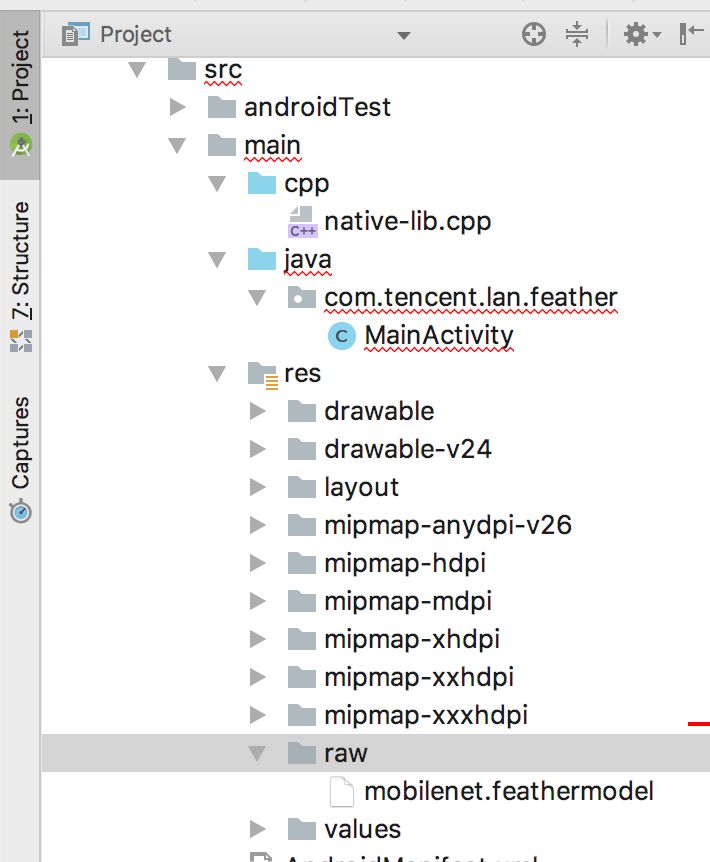710x862 pixels.
Task: Open the gear settings menu
Action: tap(641, 34)
